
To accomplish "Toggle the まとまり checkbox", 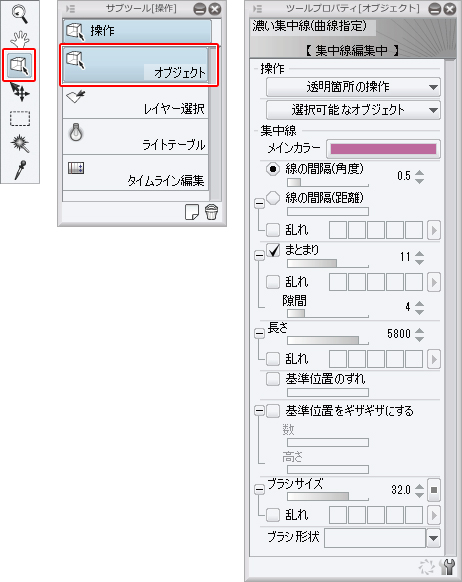I will pos(273,251).
